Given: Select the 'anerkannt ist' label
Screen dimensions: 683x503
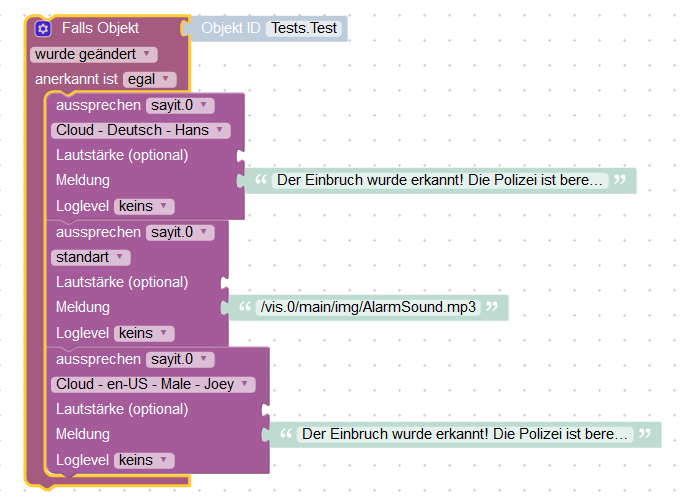Looking at the screenshot, I should click(76, 80).
